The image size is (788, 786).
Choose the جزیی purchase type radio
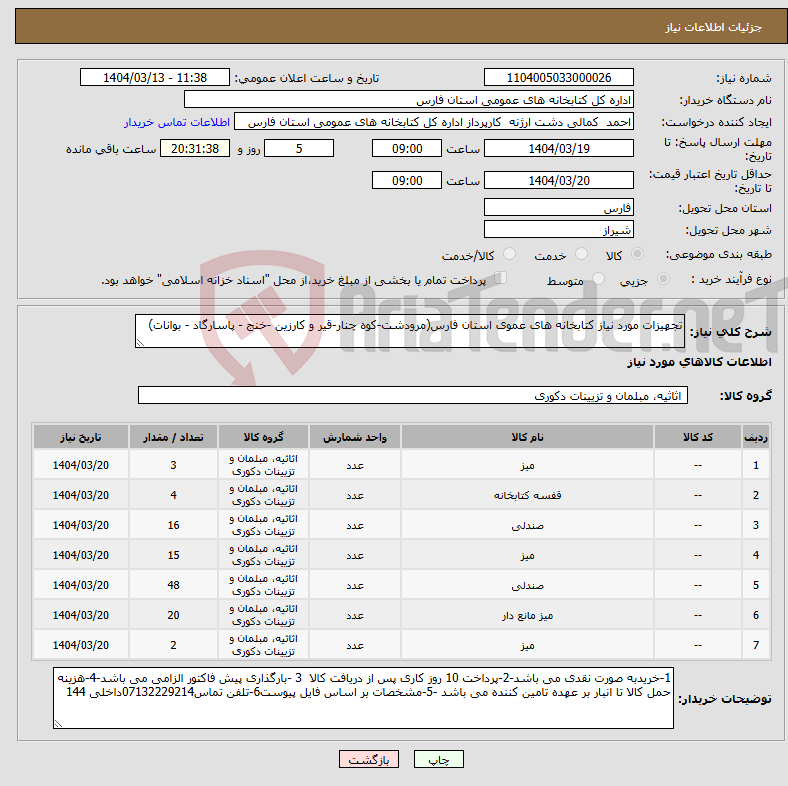point(663,279)
